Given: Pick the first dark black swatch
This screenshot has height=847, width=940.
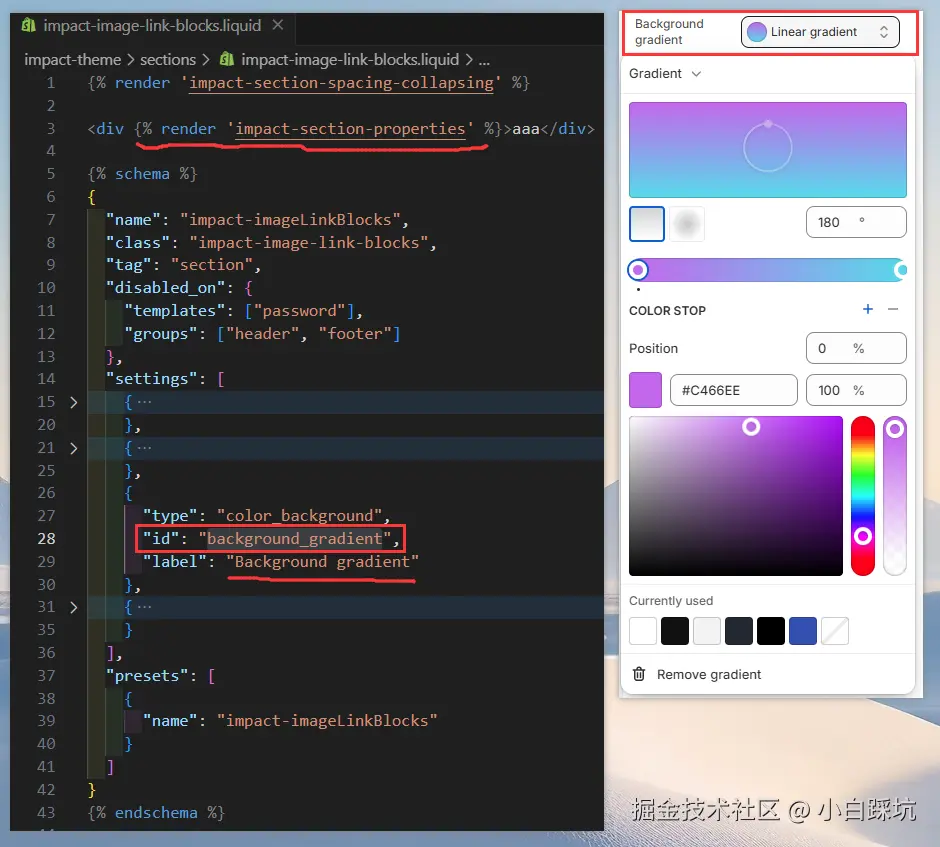Looking at the screenshot, I should pyautogui.click(x=674, y=631).
